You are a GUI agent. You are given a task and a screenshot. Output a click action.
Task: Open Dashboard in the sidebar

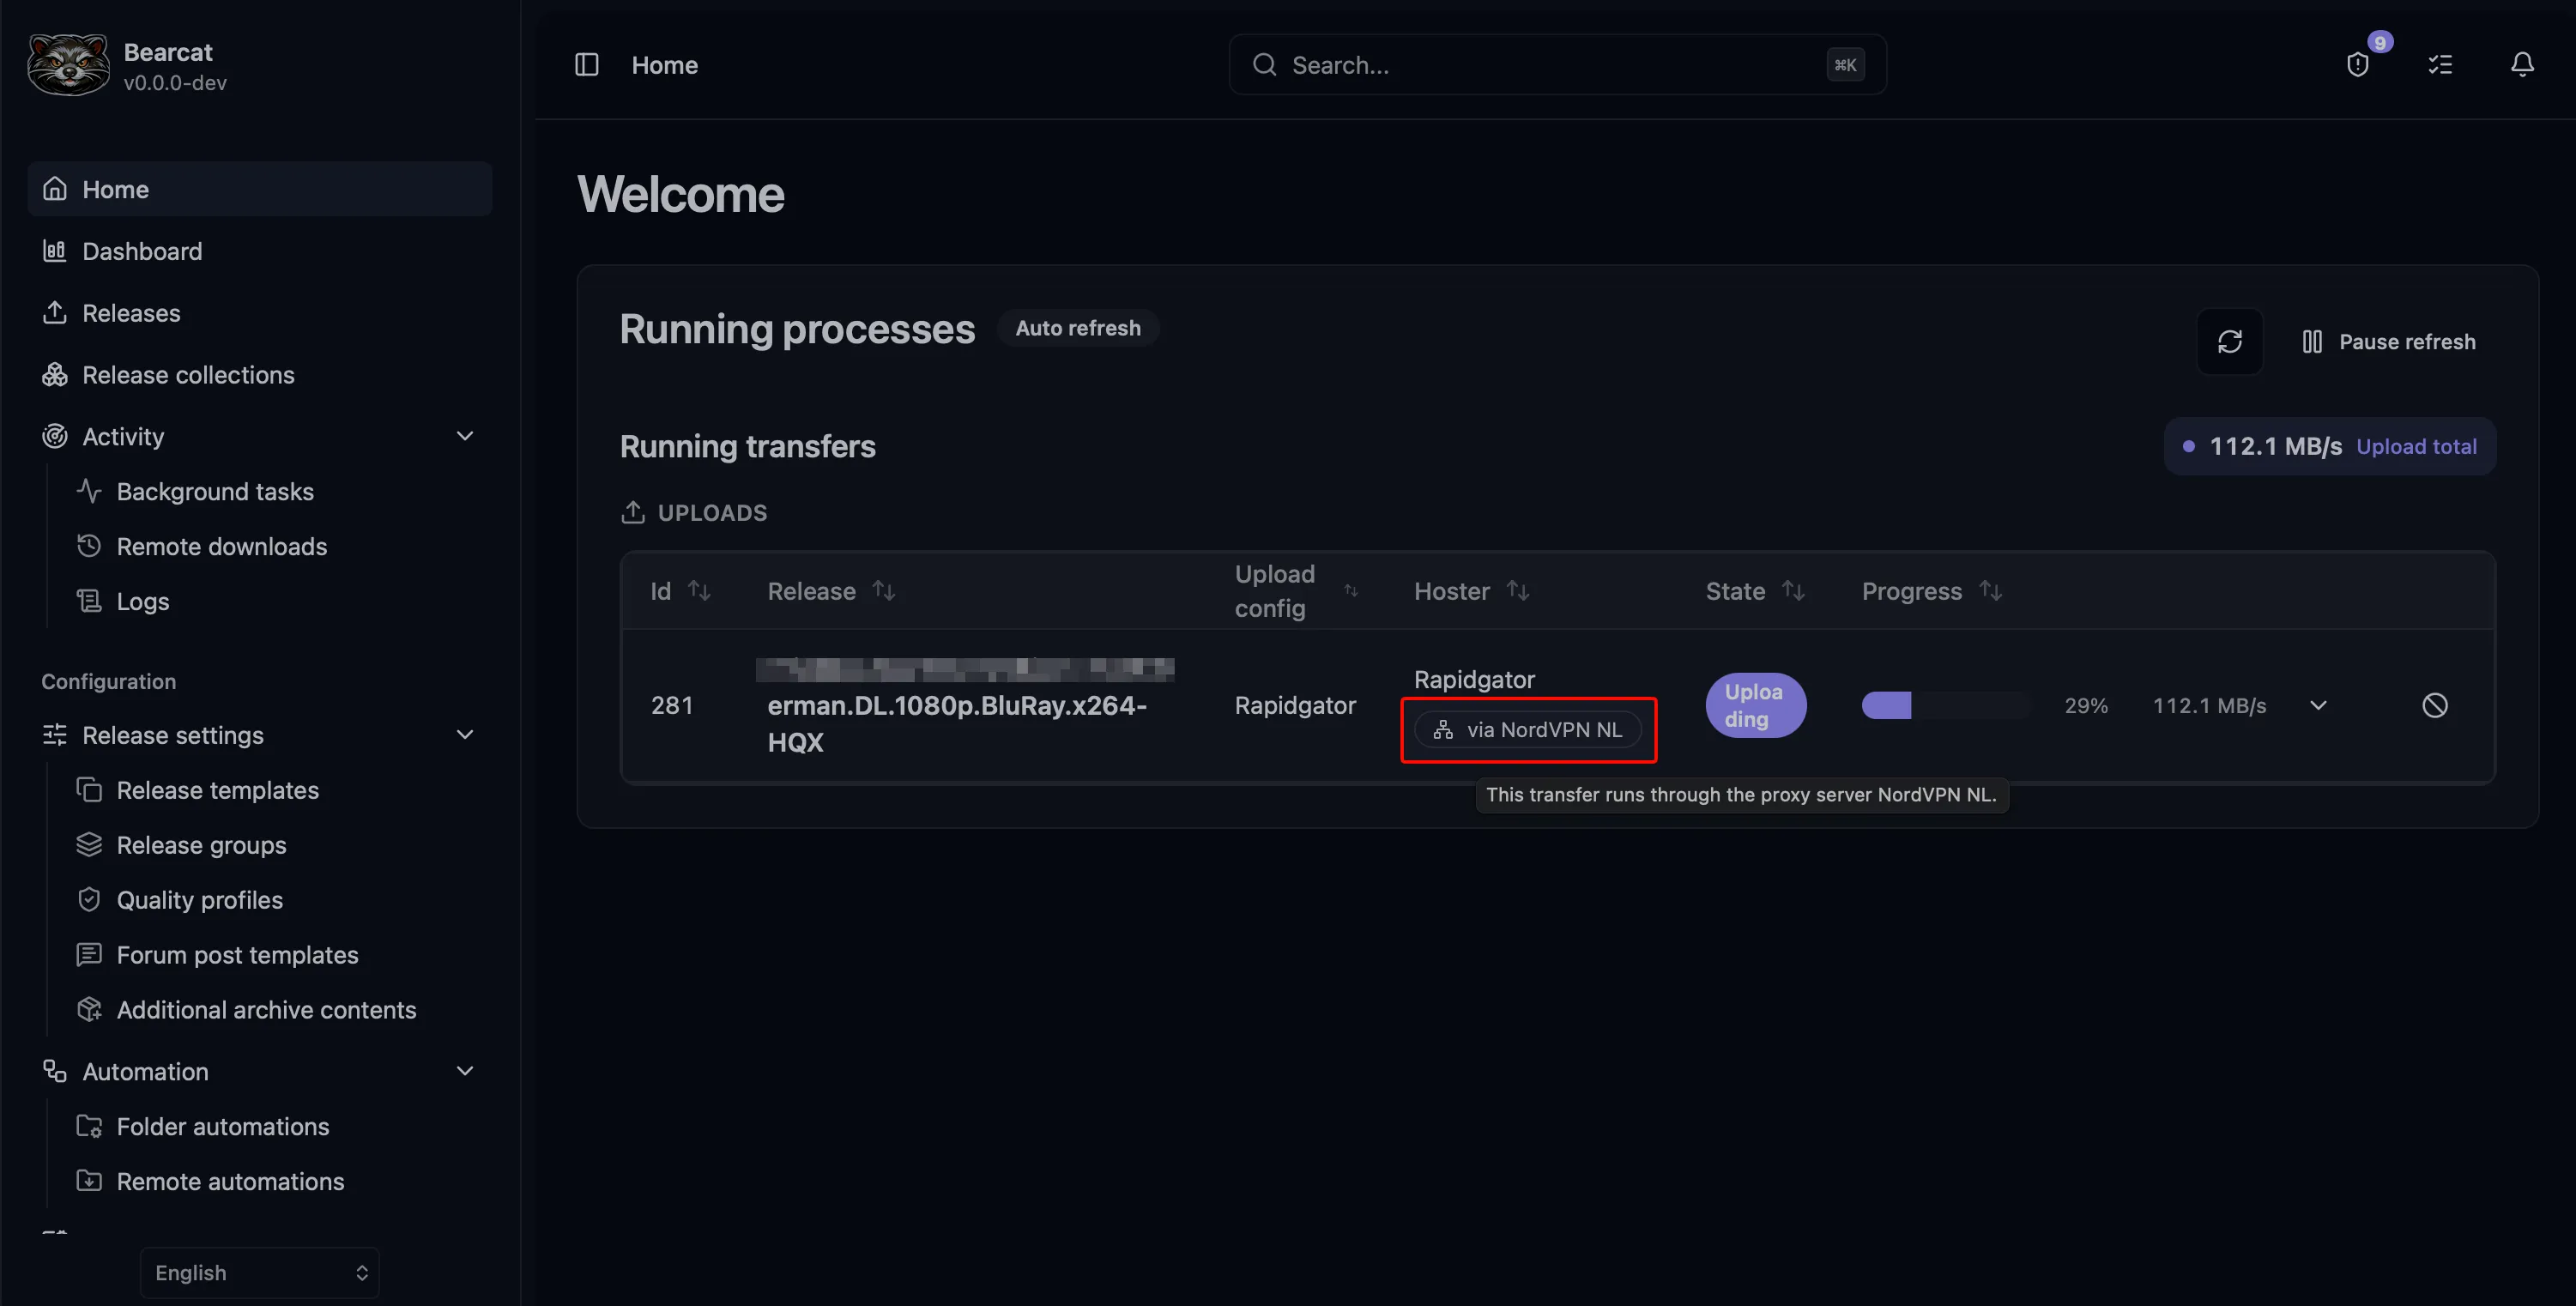pyautogui.click(x=260, y=251)
